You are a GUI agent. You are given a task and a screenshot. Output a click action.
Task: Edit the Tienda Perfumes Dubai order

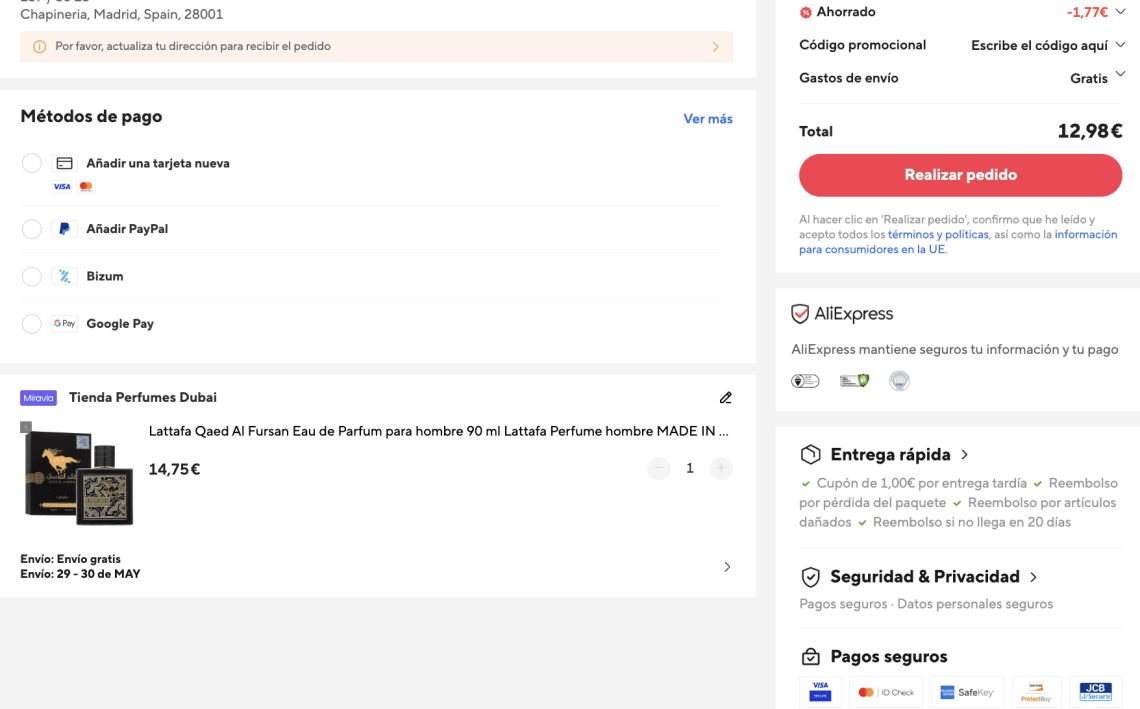(x=726, y=398)
